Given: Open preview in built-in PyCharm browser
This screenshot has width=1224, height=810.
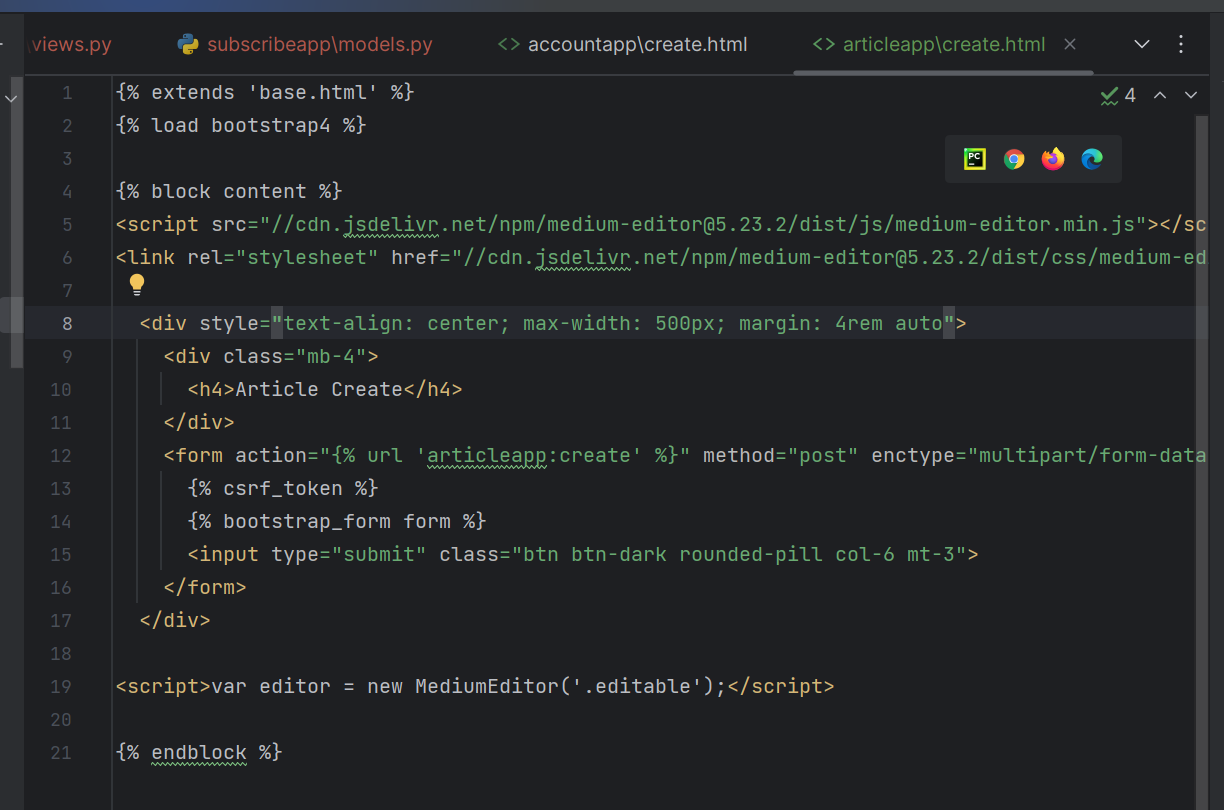Looking at the screenshot, I should pos(974,159).
